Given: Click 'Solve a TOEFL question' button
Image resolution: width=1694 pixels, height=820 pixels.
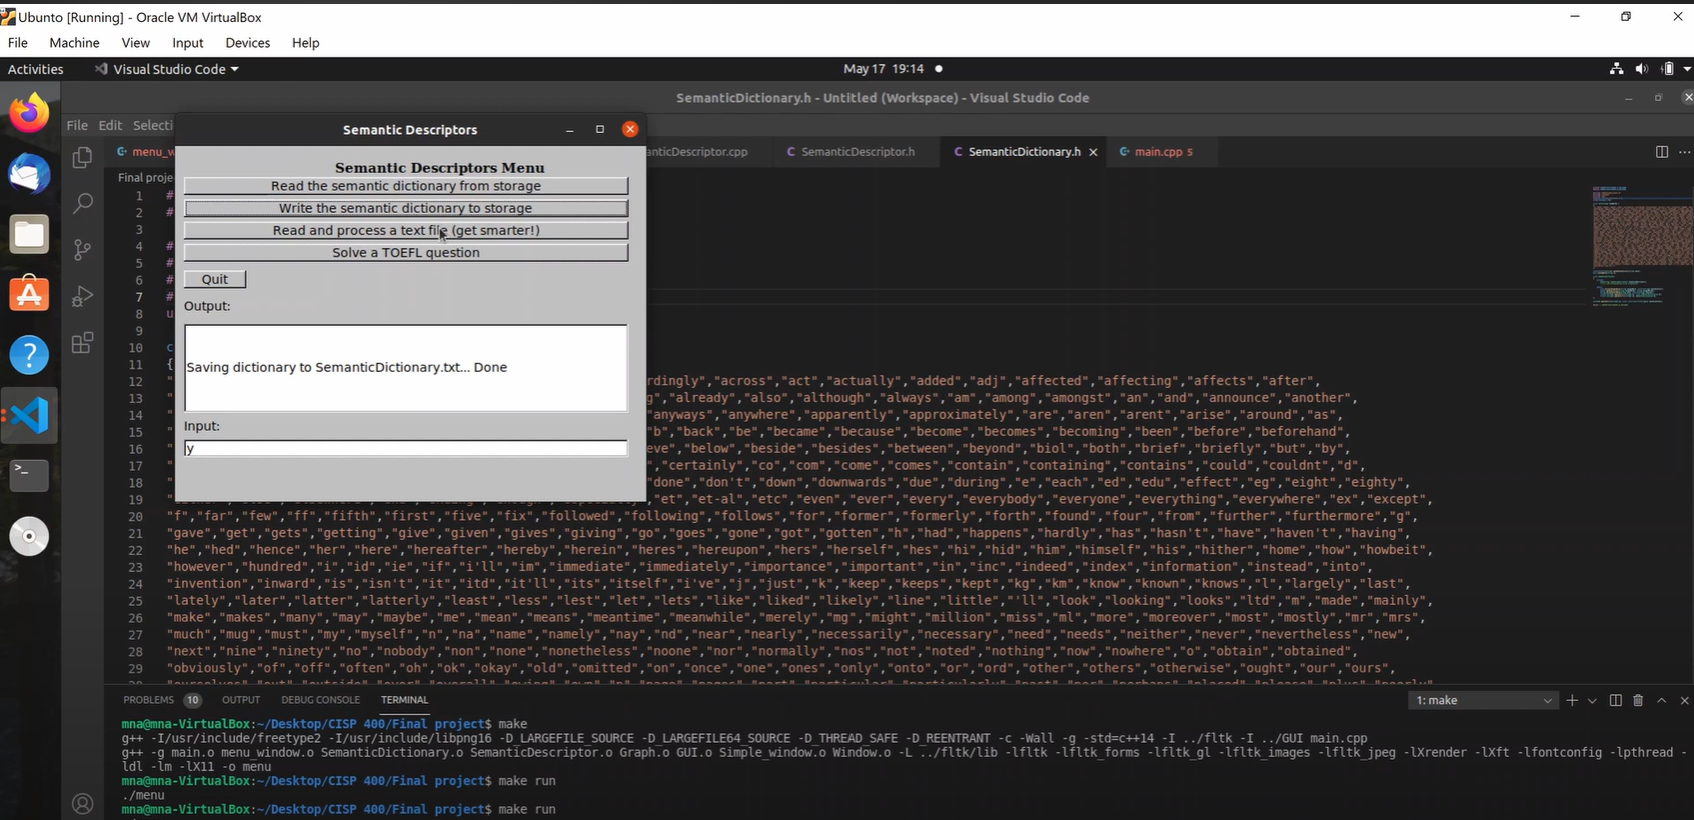Looking at the screenshot, I should coord(406,253).
